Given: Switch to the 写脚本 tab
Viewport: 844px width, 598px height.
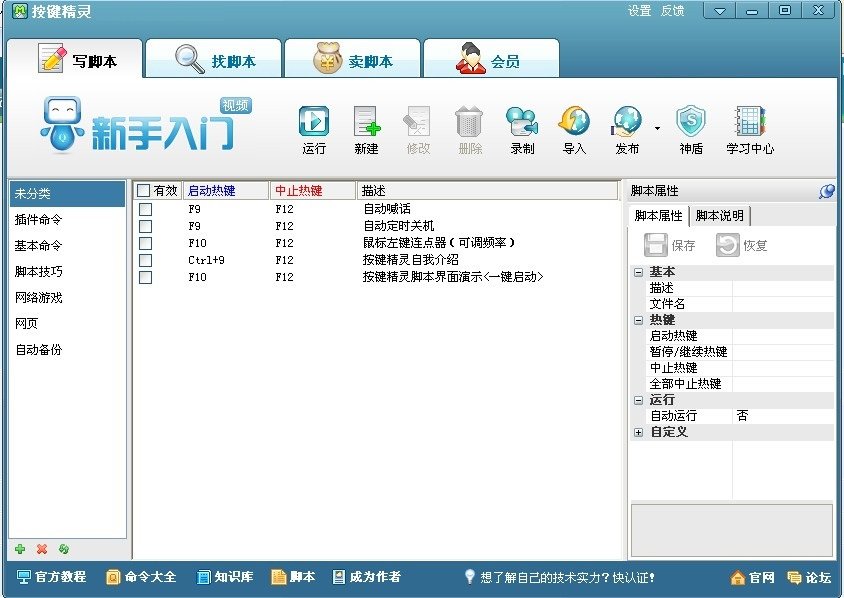Looking at the screenshot, I should [75, 59].
